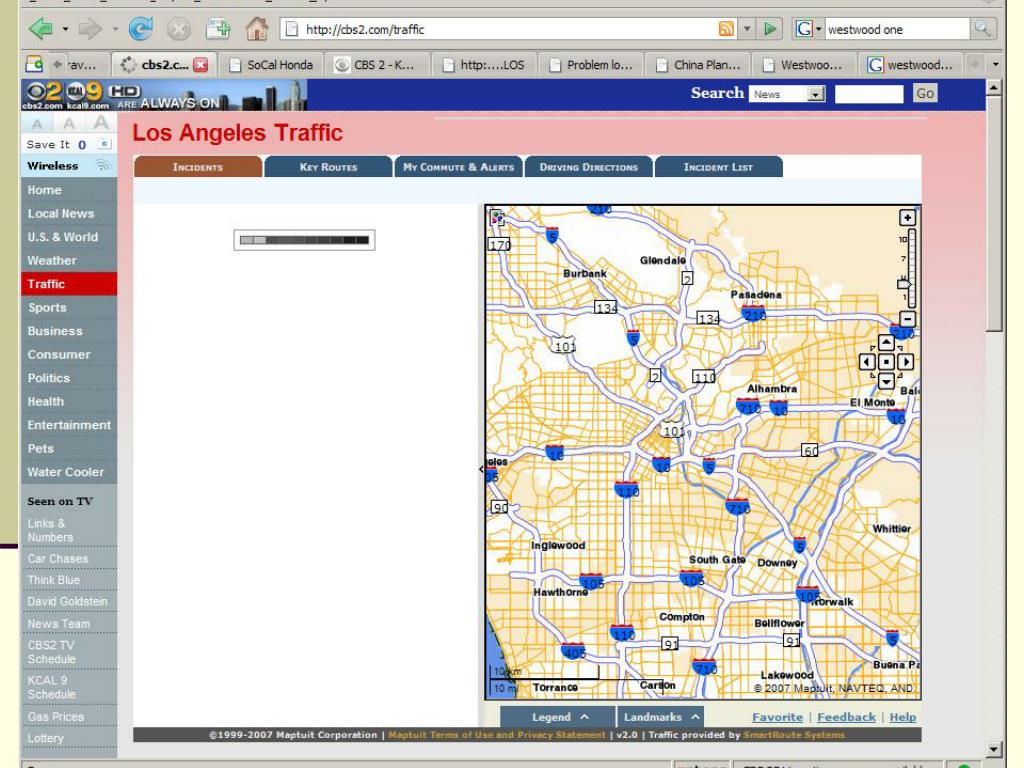Open the SmartRoute Systems link
Screen dimensions: 1024x768
[793, 735]
